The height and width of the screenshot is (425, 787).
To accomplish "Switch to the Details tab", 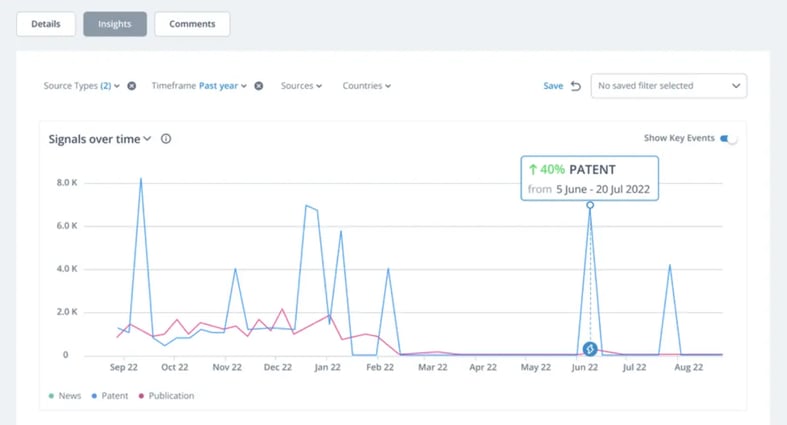I will tap(46, 24).
